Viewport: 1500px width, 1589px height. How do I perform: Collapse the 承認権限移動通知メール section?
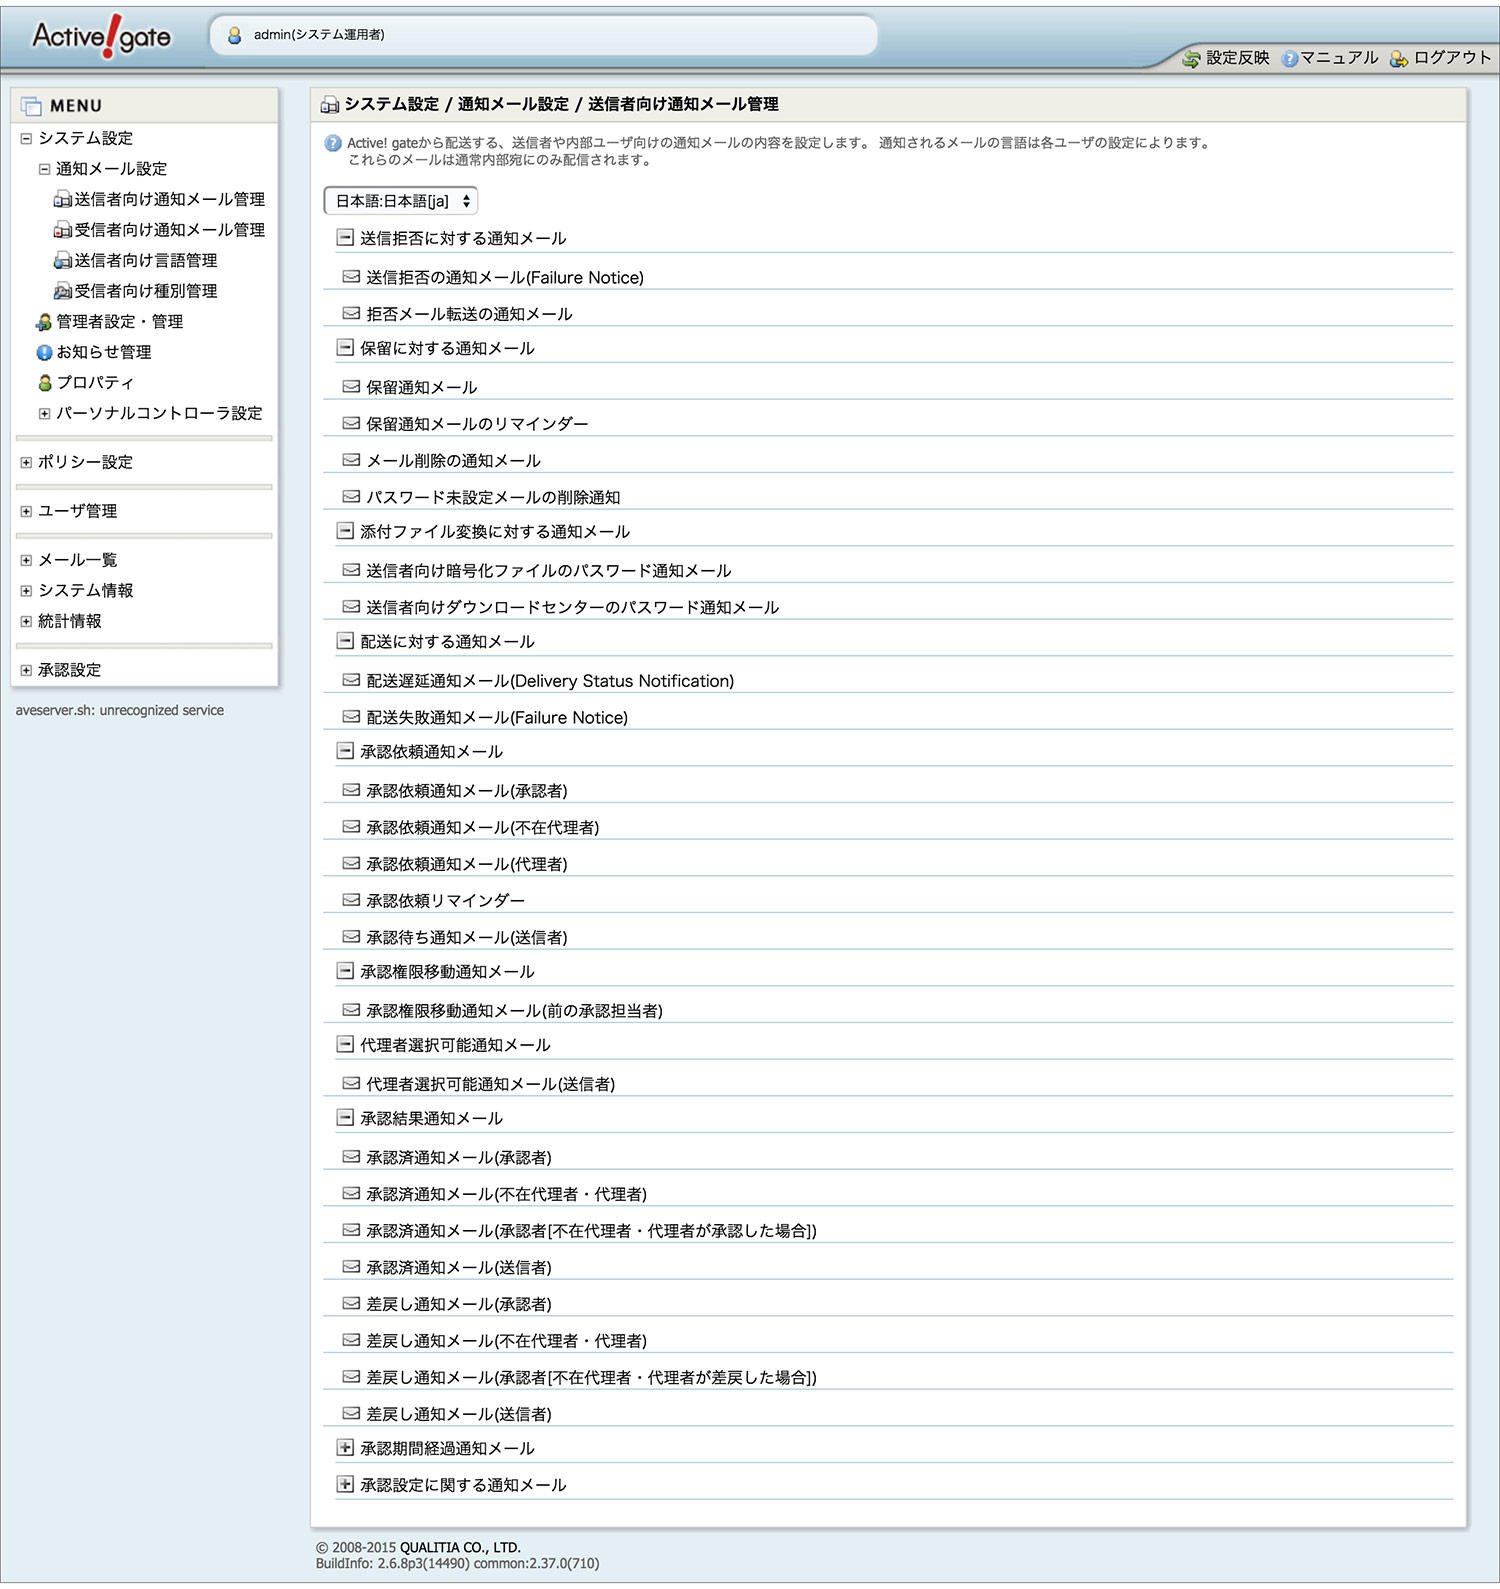pyautogui.click(x=345, y=970)
